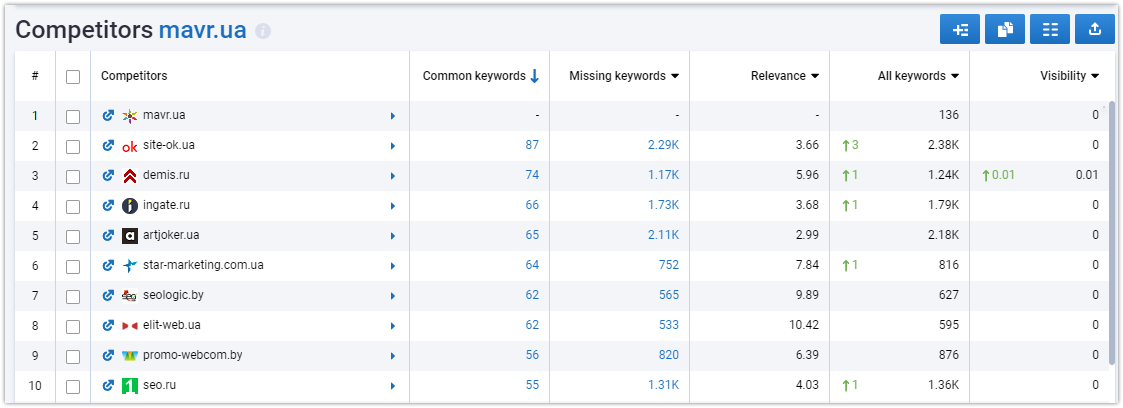Select the checkbox for seo.ru row
Screen dimensions: 1123x408
tap(73, 387)
